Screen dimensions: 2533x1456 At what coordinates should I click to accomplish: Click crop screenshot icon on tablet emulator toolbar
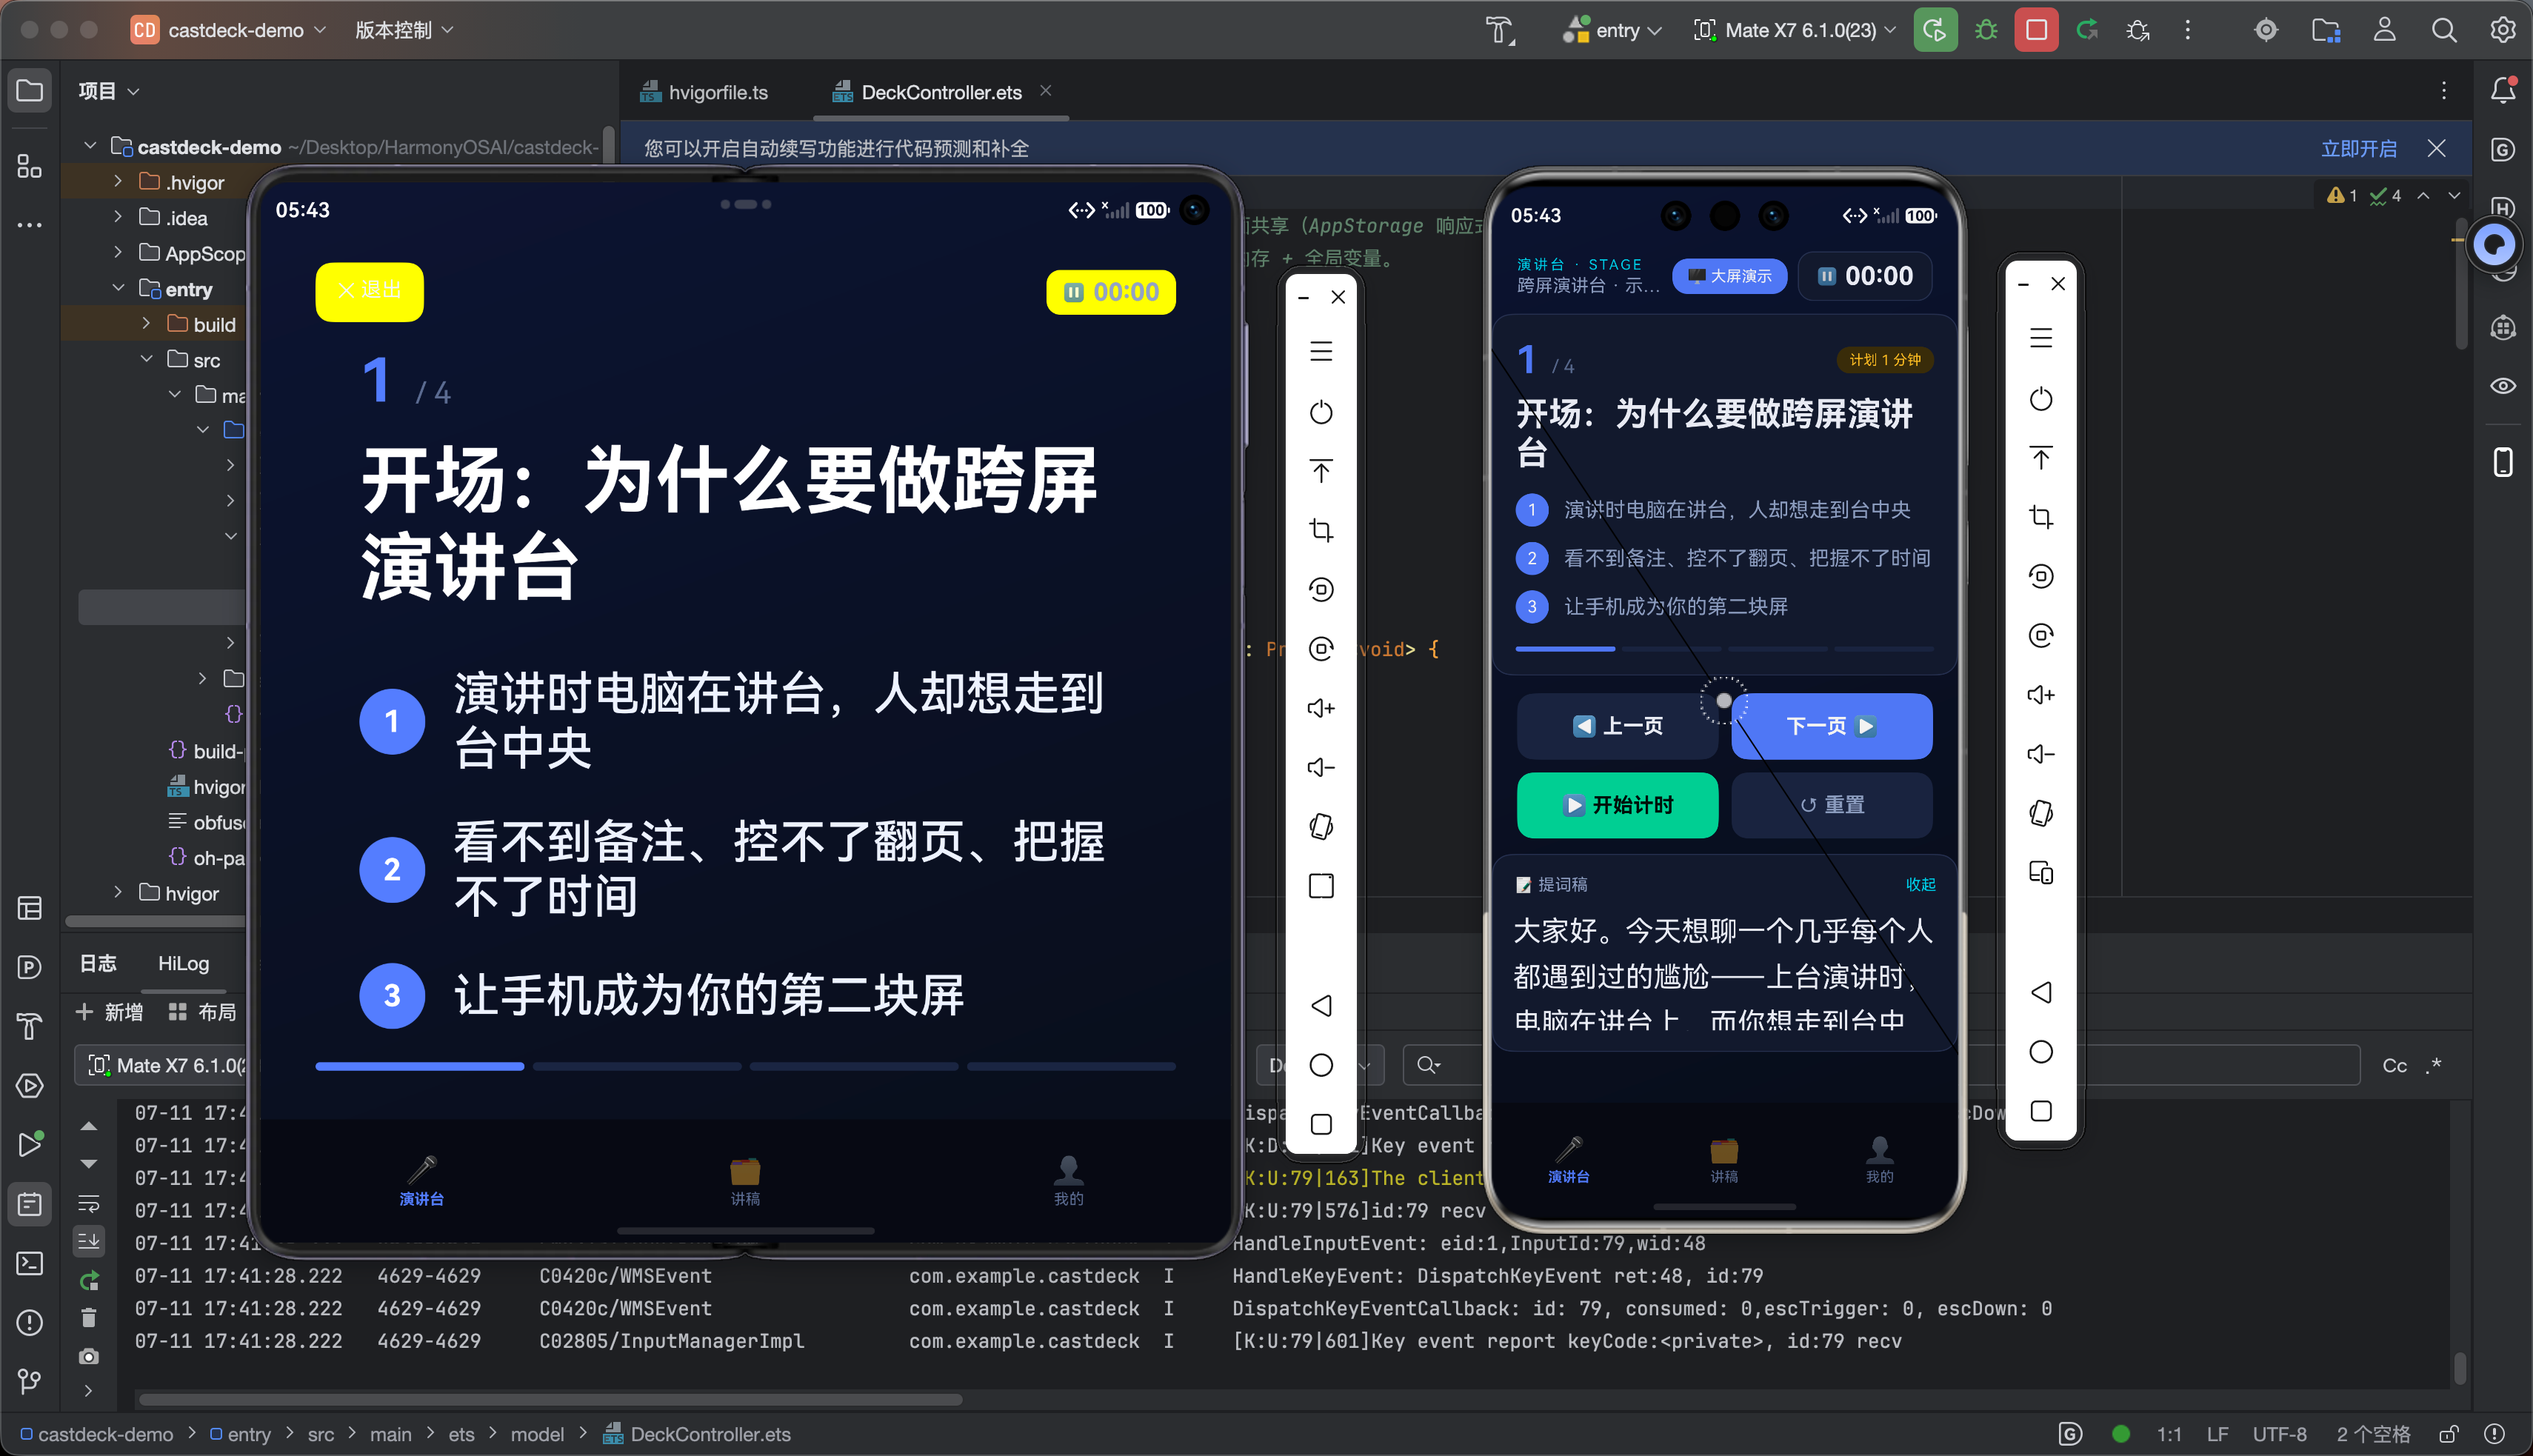click(1321, 530)
